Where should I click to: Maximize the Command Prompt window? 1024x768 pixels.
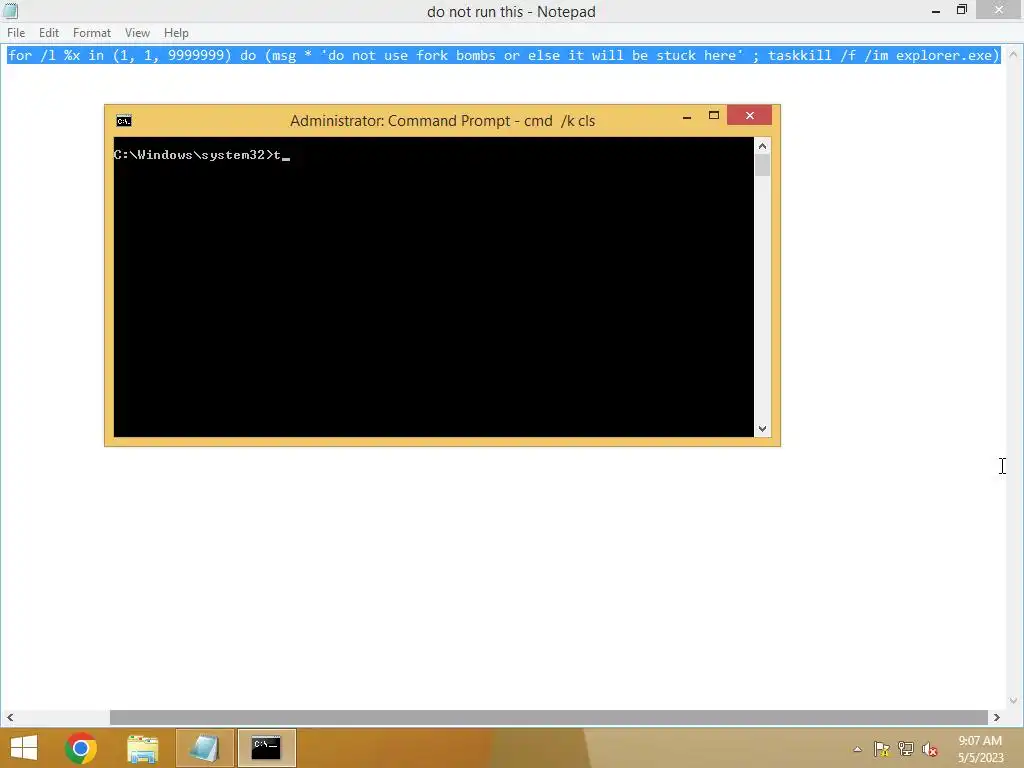pyautogui.click(x=713, y=116)
